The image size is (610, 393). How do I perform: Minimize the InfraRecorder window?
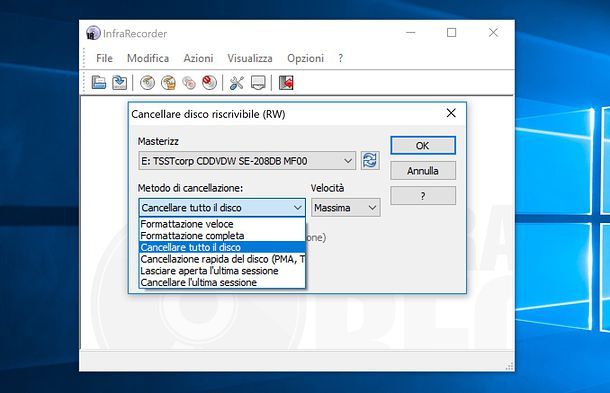point(411,33)
